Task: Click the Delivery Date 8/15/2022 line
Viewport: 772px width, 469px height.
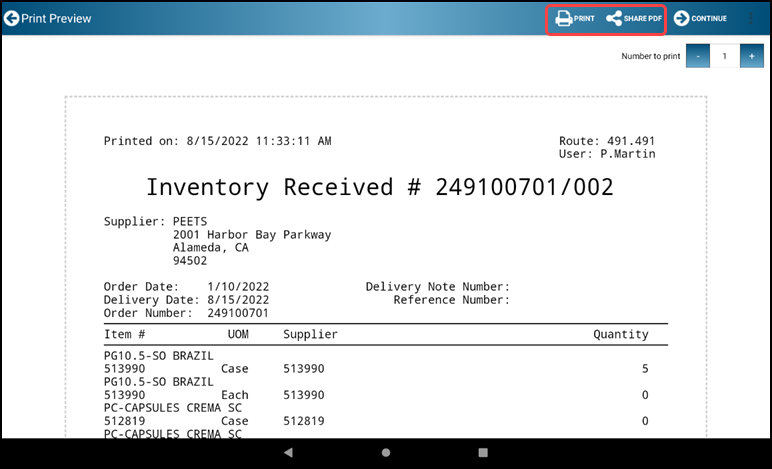Action: (187, 300)
